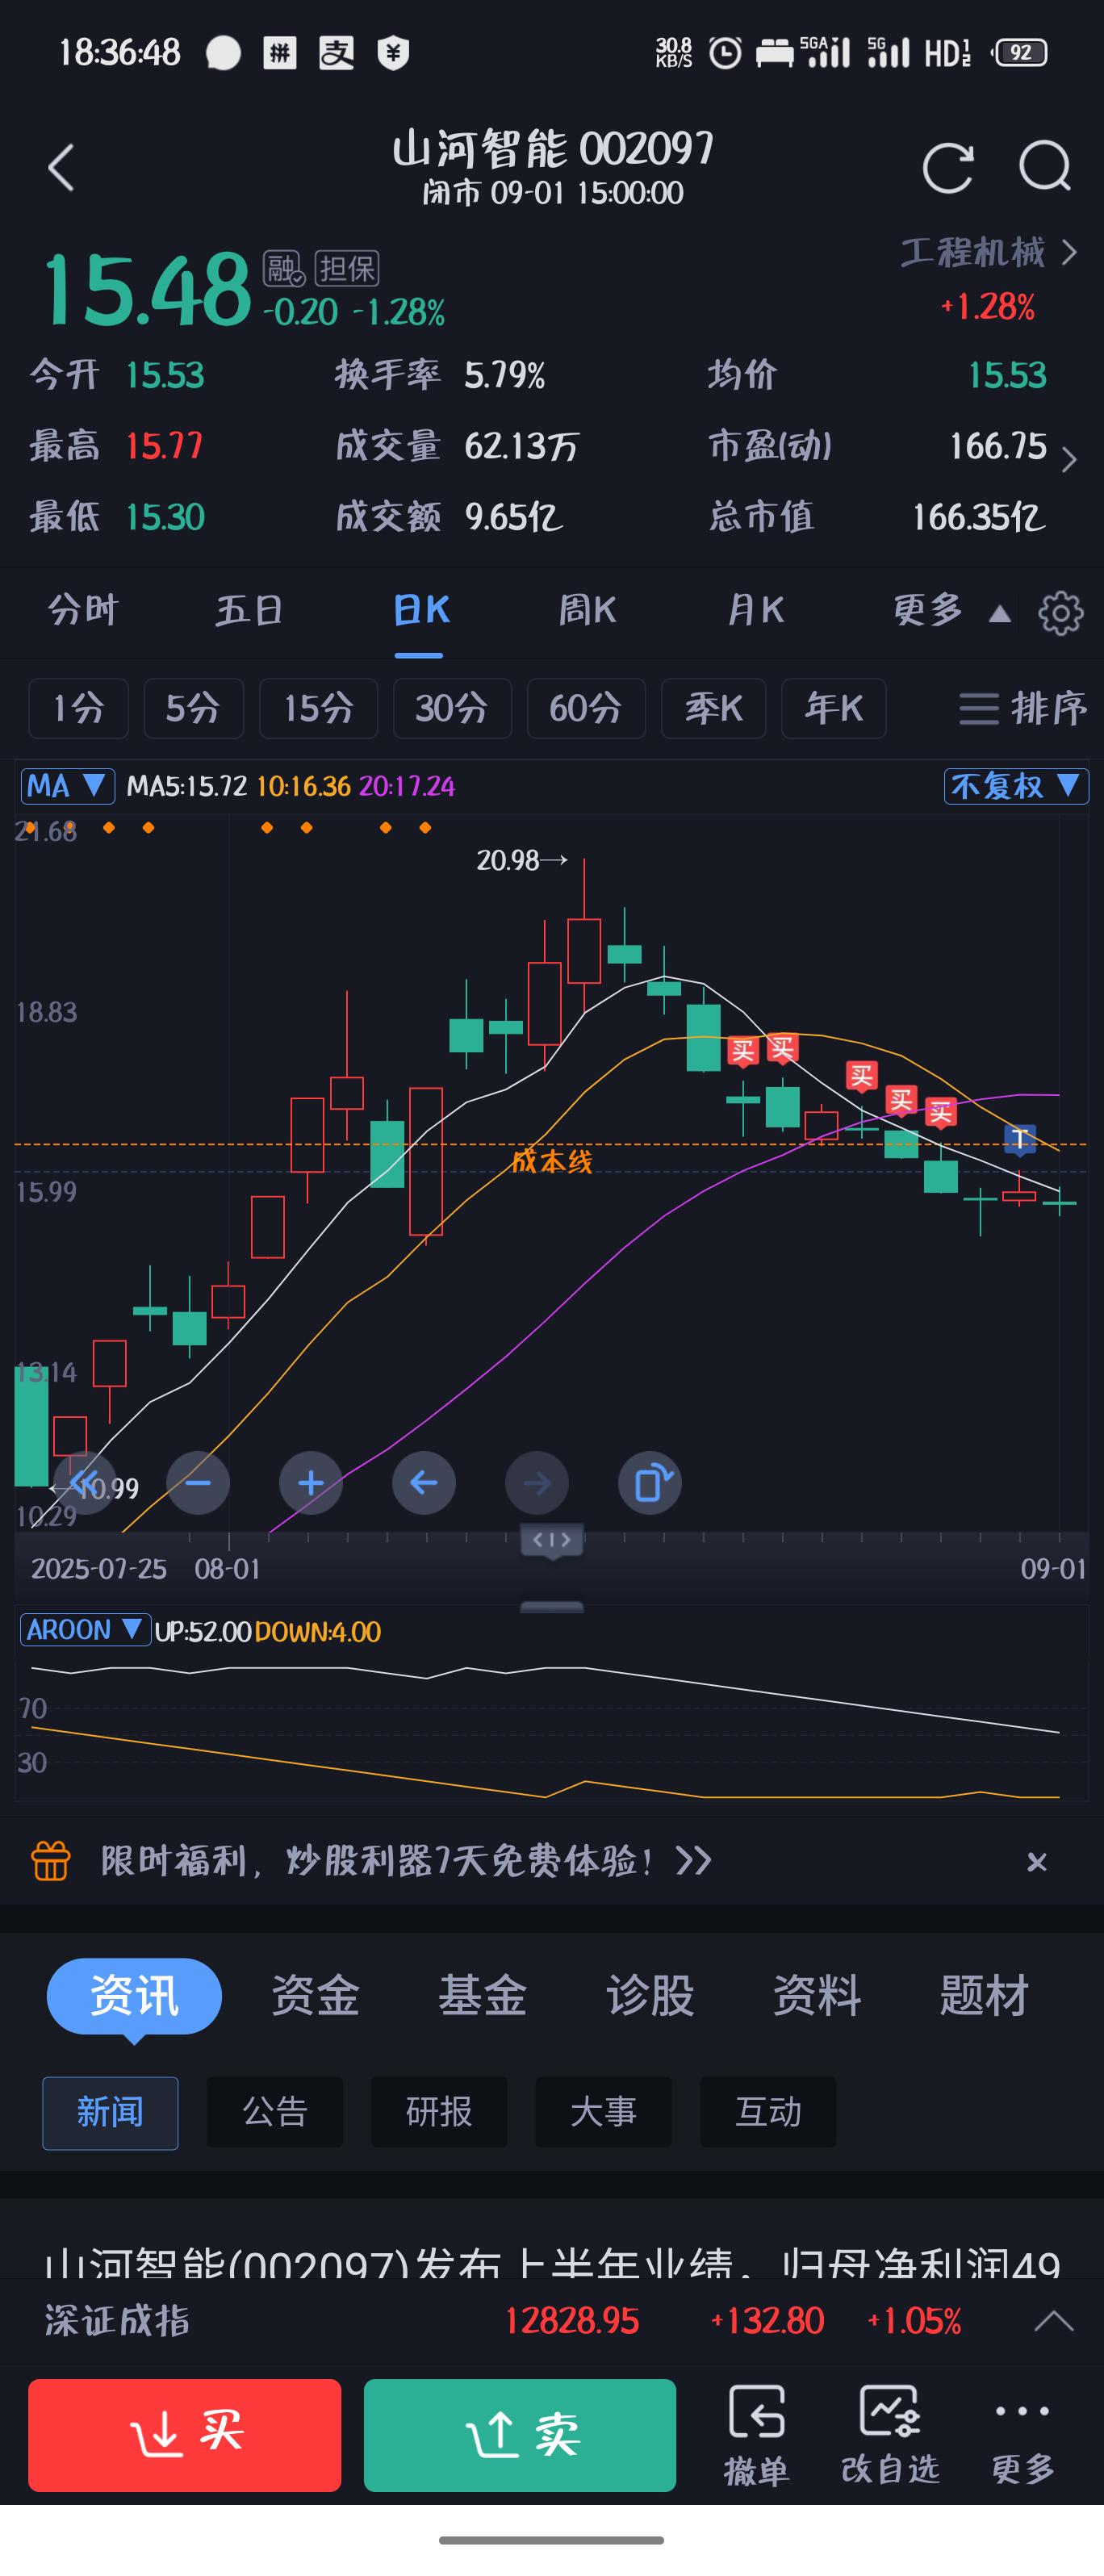Open the 7-day free trial promotion link

click(406, 1861)
